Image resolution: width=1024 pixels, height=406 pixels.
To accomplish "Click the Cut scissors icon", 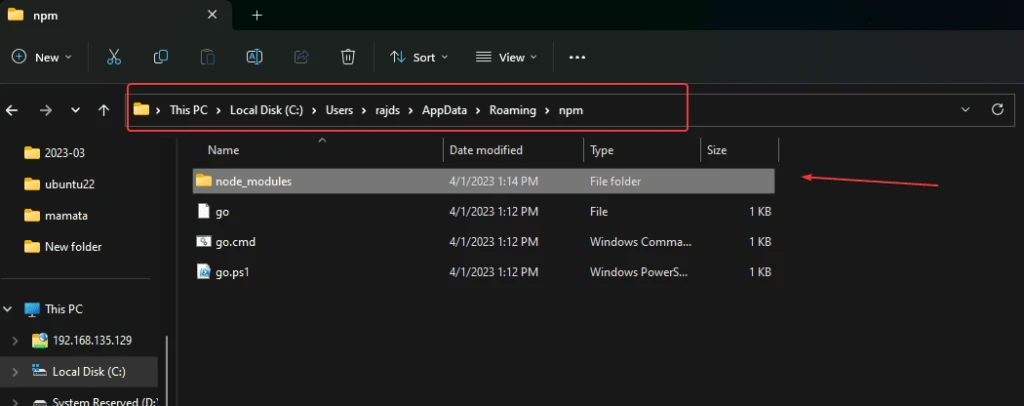I will tap(114, 57).
